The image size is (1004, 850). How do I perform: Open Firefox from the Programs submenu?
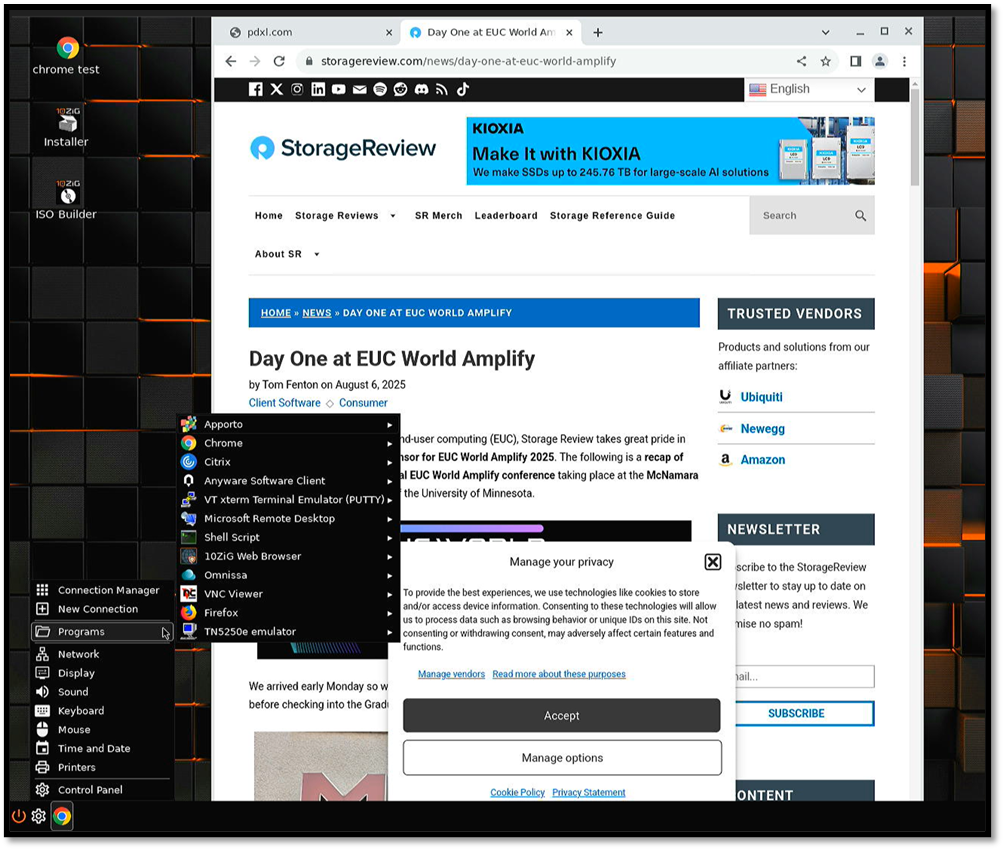[221, 612]
